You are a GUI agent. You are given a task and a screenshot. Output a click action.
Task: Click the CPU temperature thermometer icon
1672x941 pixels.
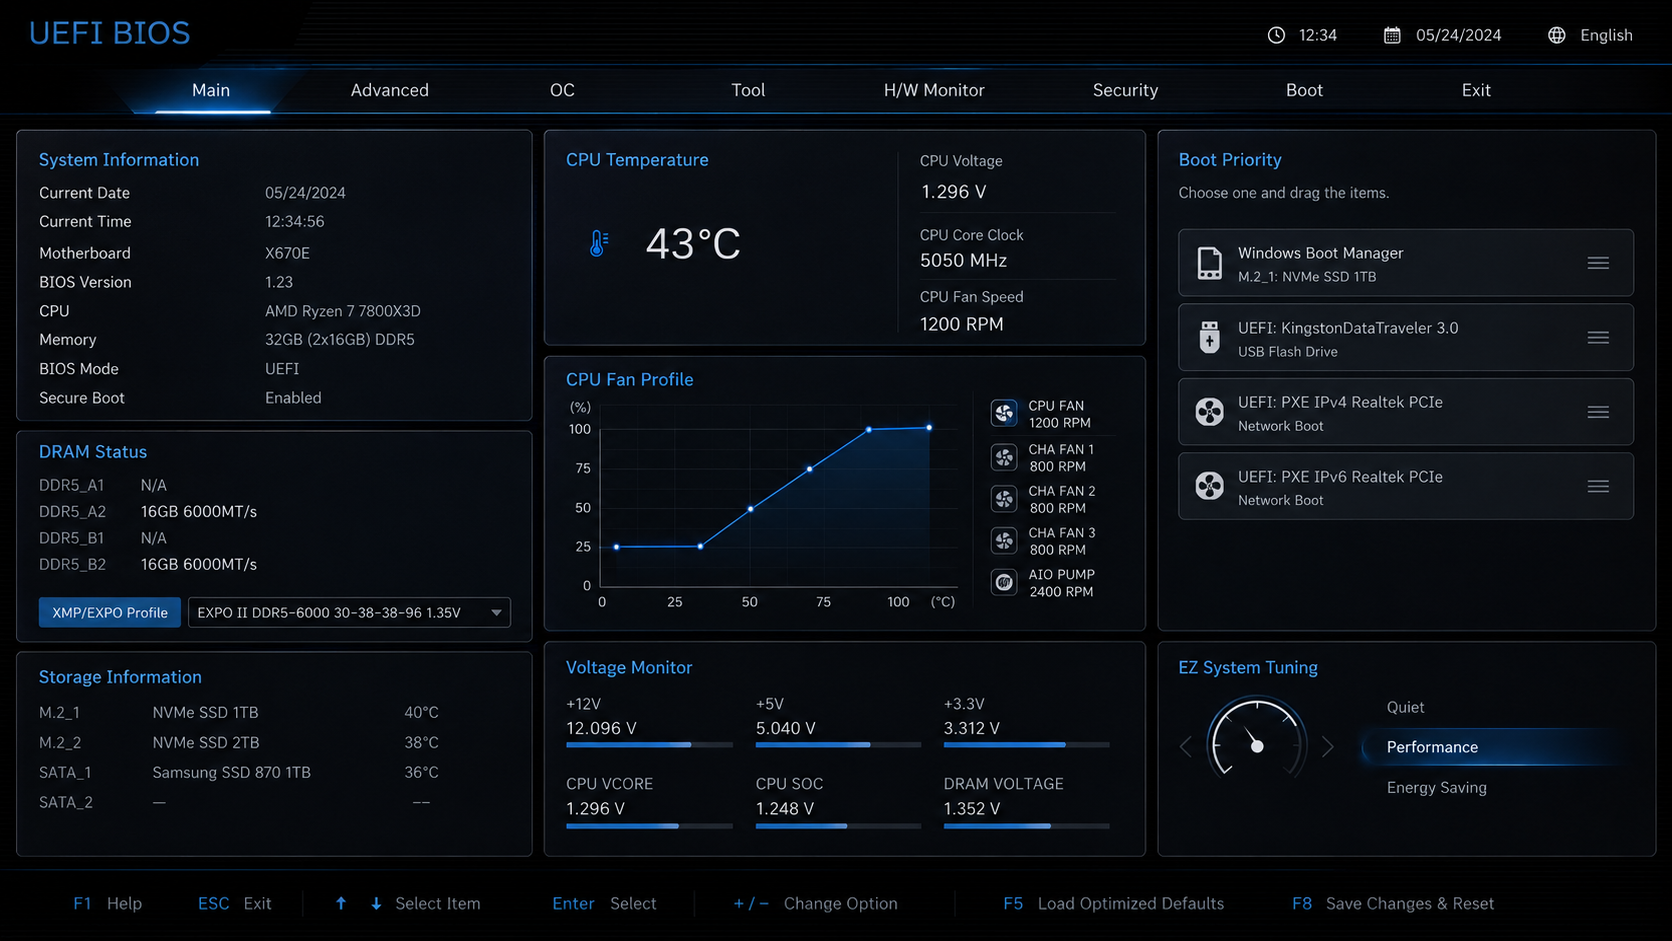click(x=598, y=243)
